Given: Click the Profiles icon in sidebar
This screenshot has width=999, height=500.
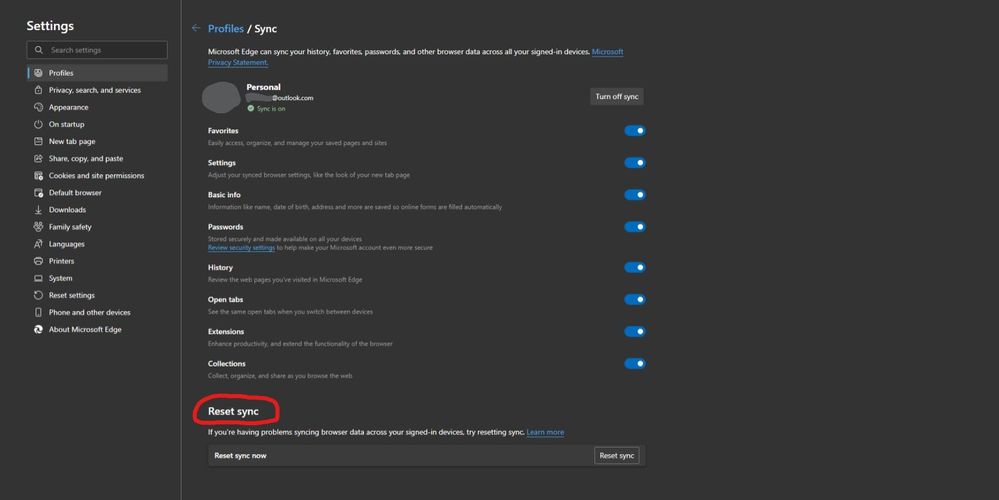Looking at the screenshot, I should [38, 73].
